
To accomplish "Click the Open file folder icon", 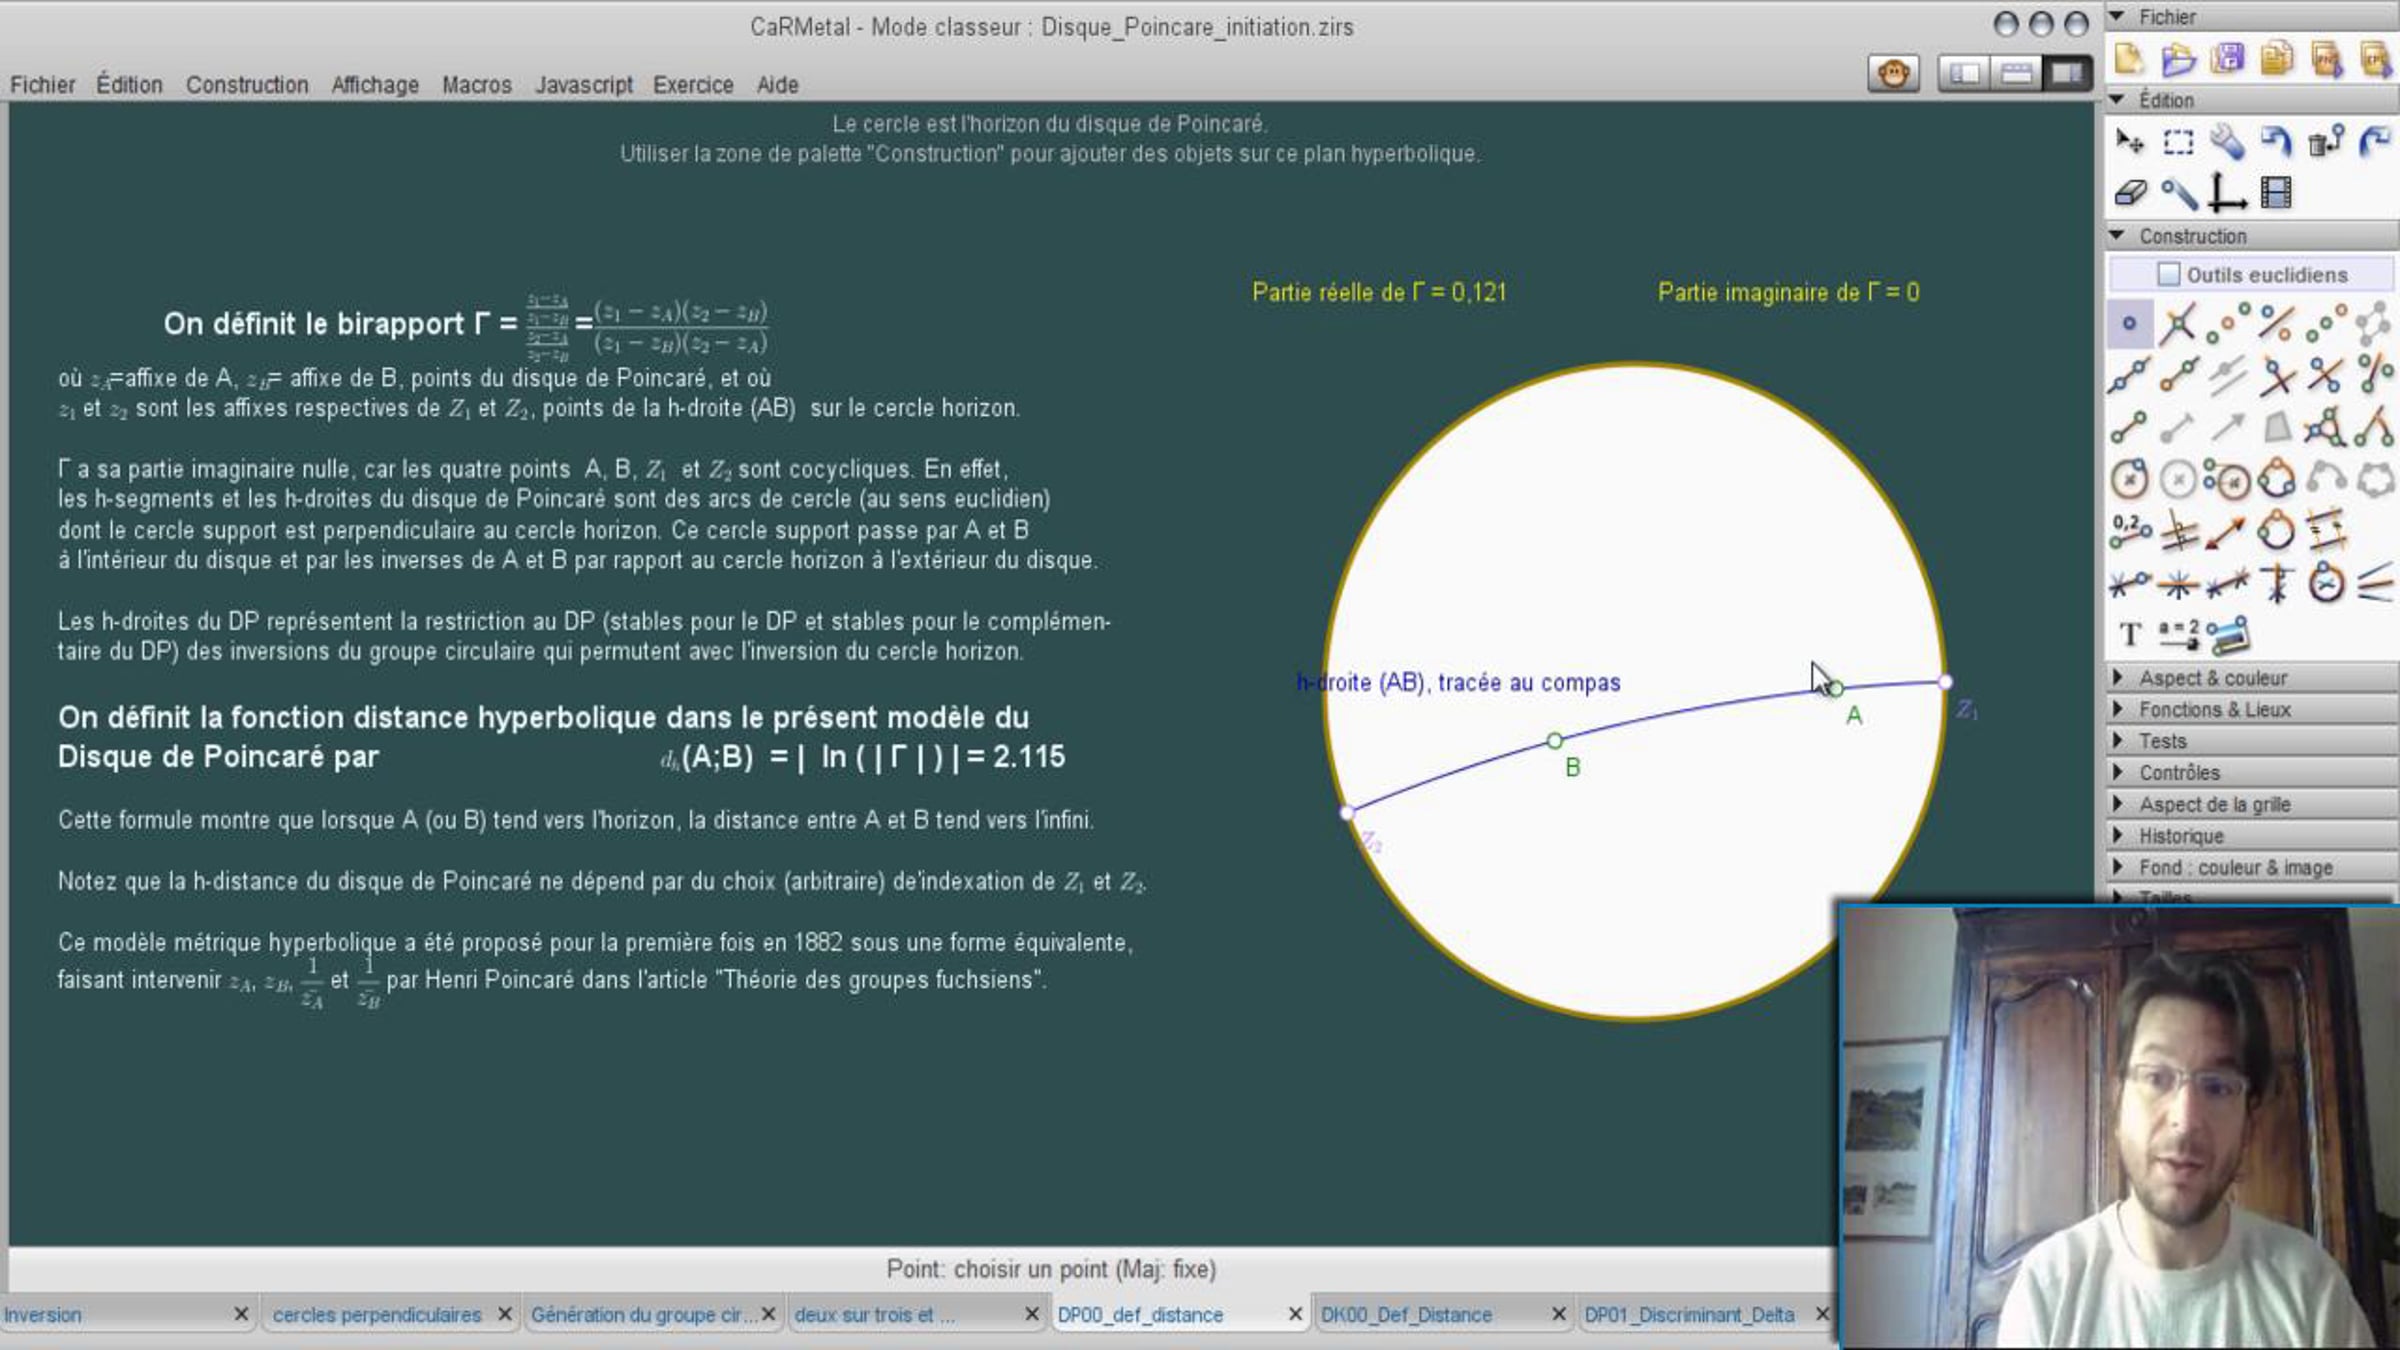I will (2177, 59).
